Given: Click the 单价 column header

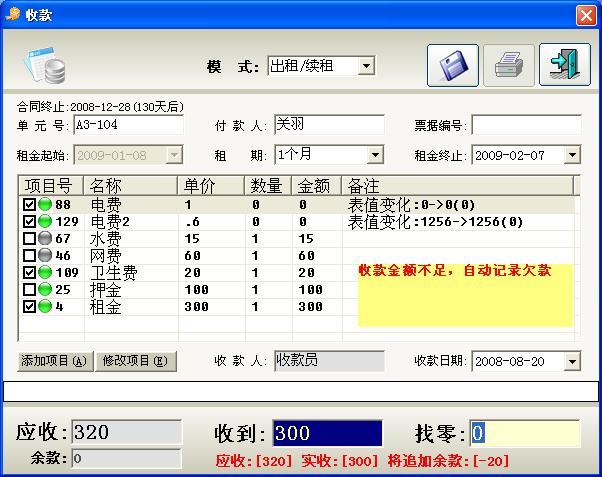Looking at the screenshot, I should [211, 186].
